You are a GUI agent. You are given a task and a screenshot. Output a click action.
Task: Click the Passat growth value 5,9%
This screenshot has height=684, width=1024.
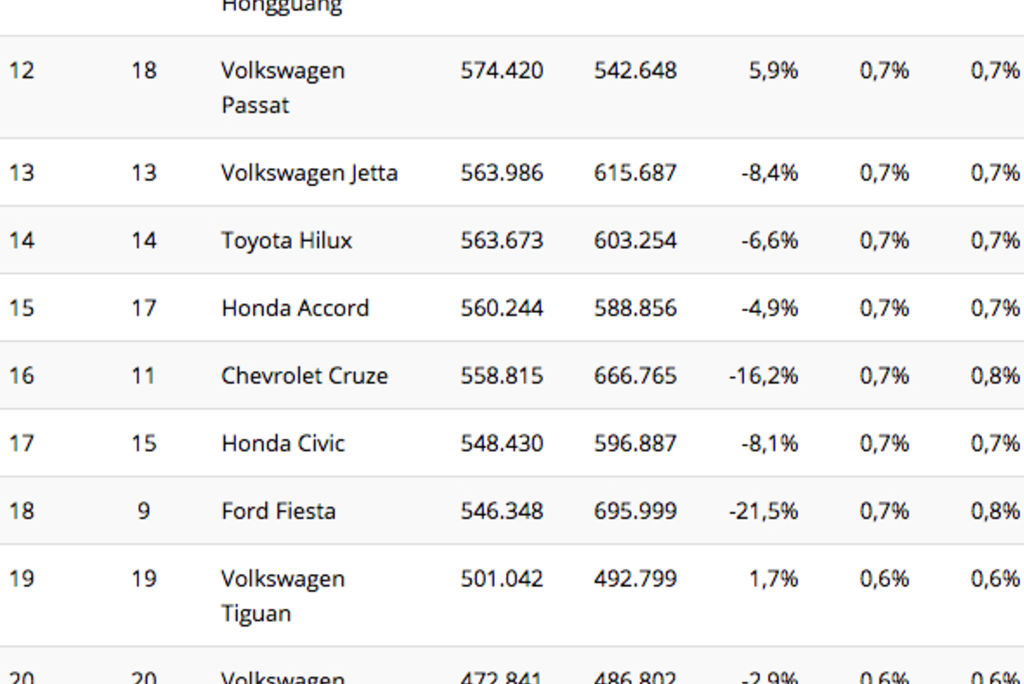point(774,71)
